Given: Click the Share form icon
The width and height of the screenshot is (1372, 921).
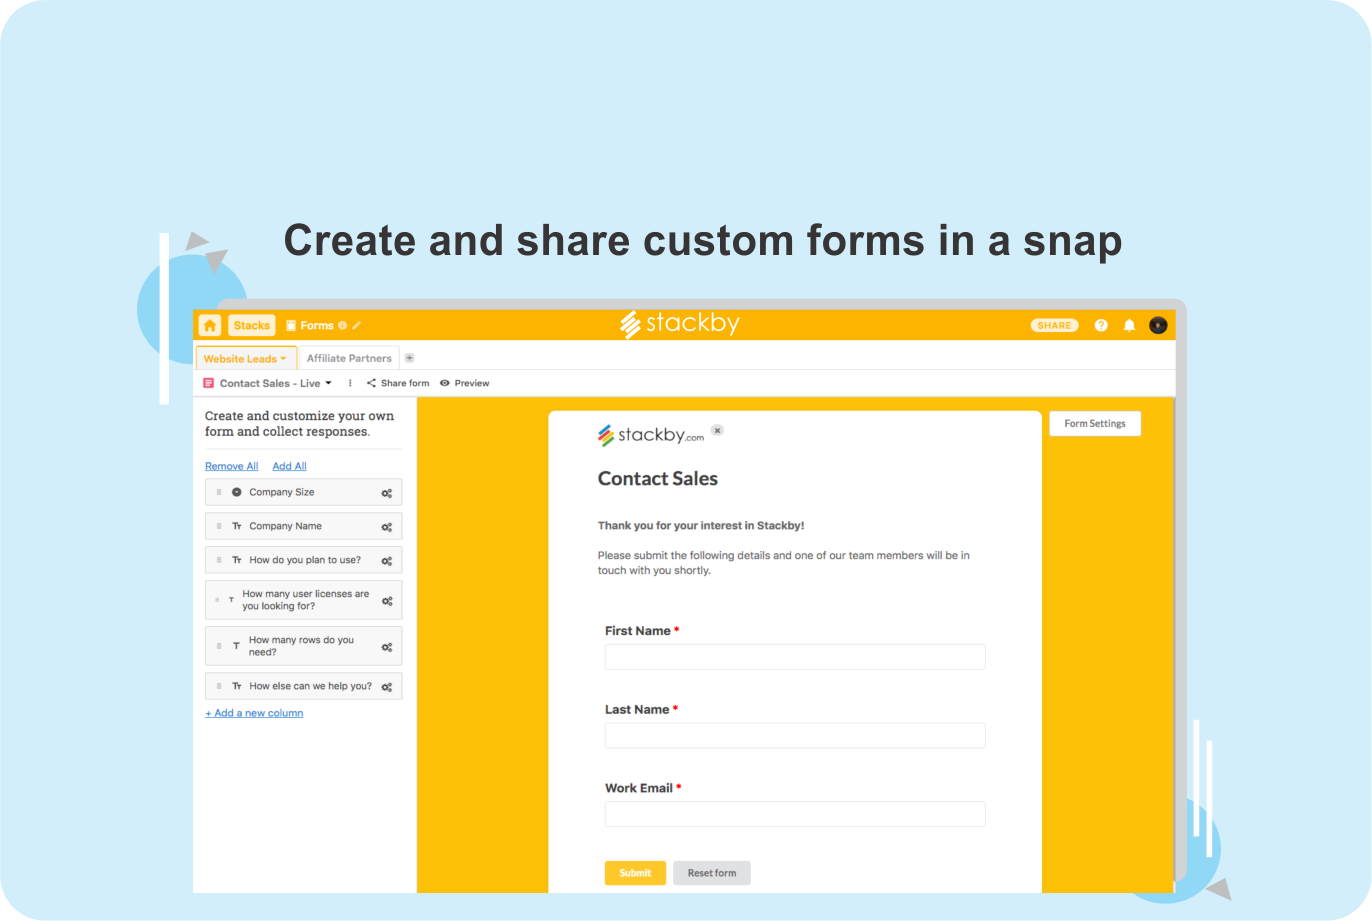Looking at the screenshot, I should [371, 383].
